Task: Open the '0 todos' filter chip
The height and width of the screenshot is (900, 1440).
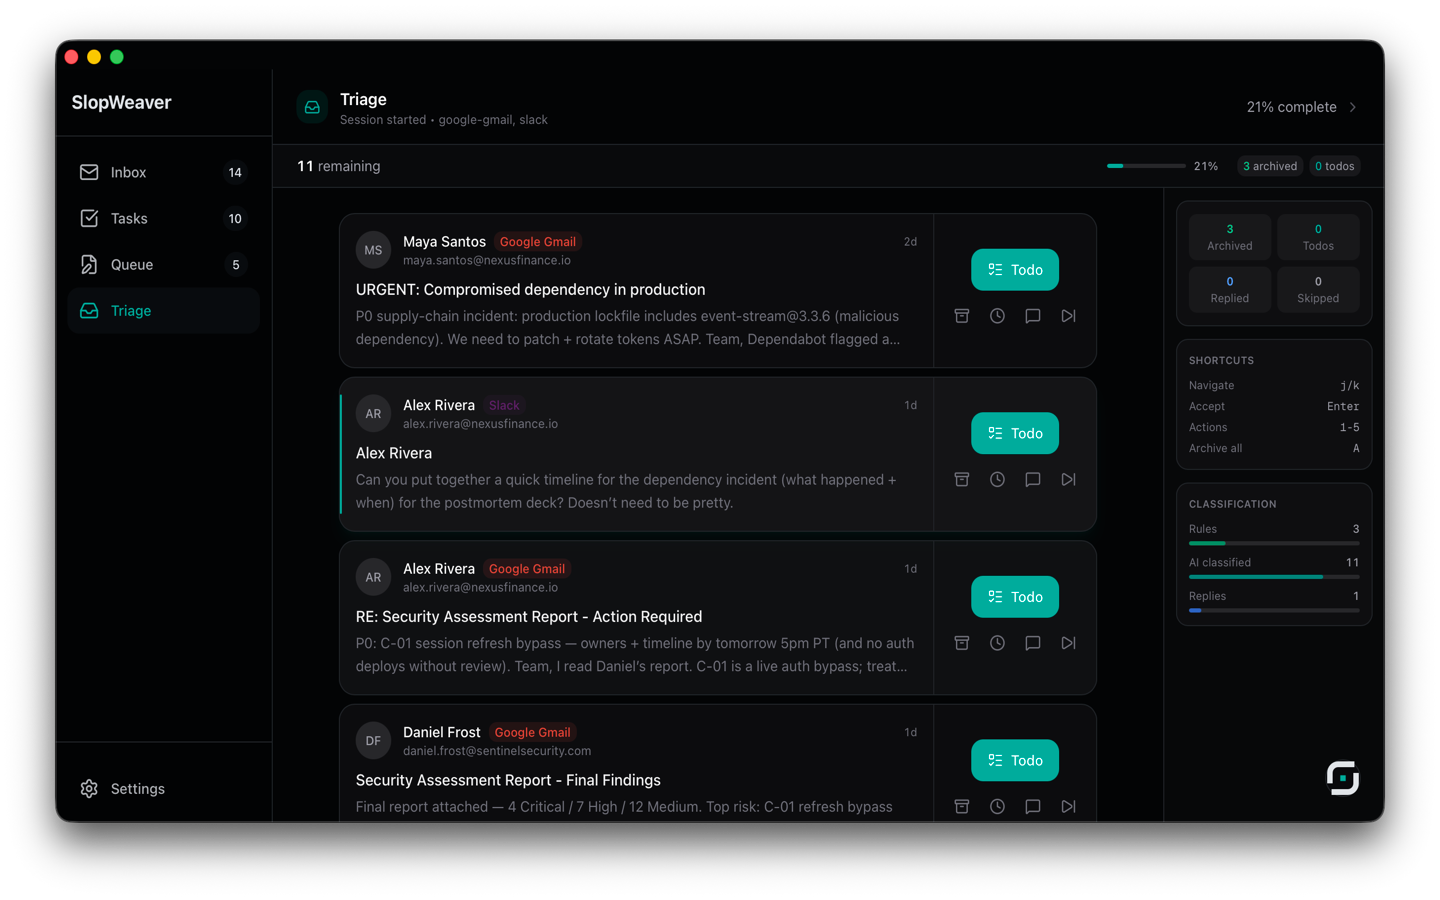Action: click(x=1334, y=166)
